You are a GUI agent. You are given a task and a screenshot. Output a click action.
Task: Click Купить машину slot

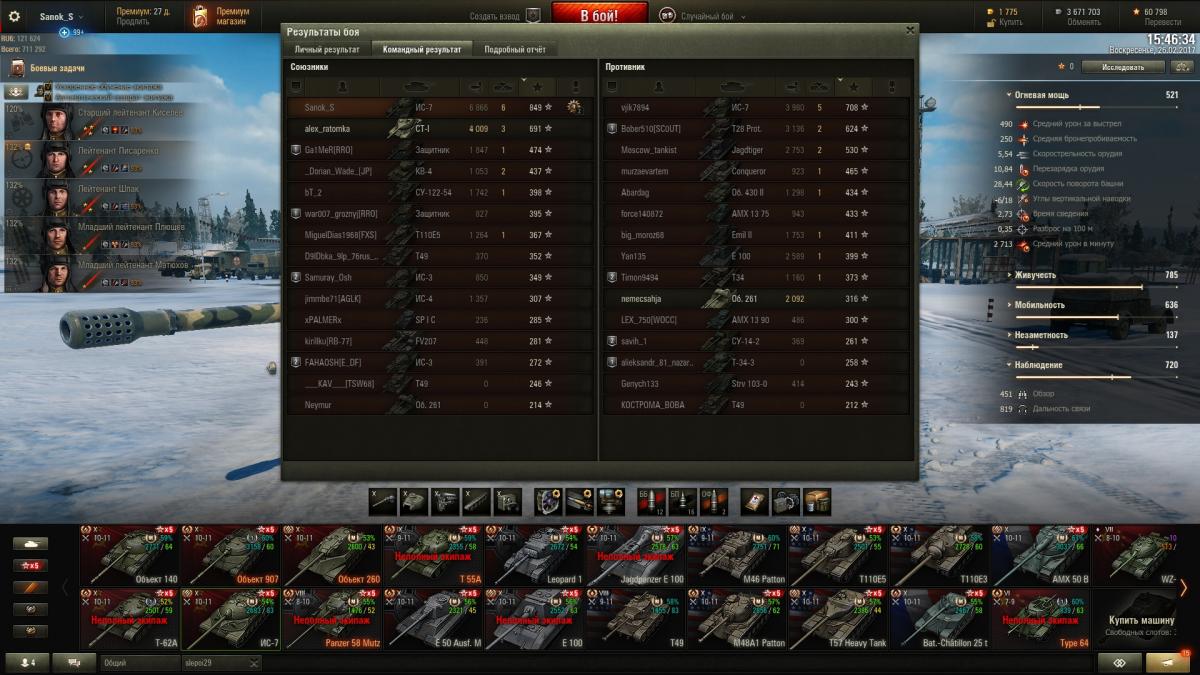point(1142,620)
